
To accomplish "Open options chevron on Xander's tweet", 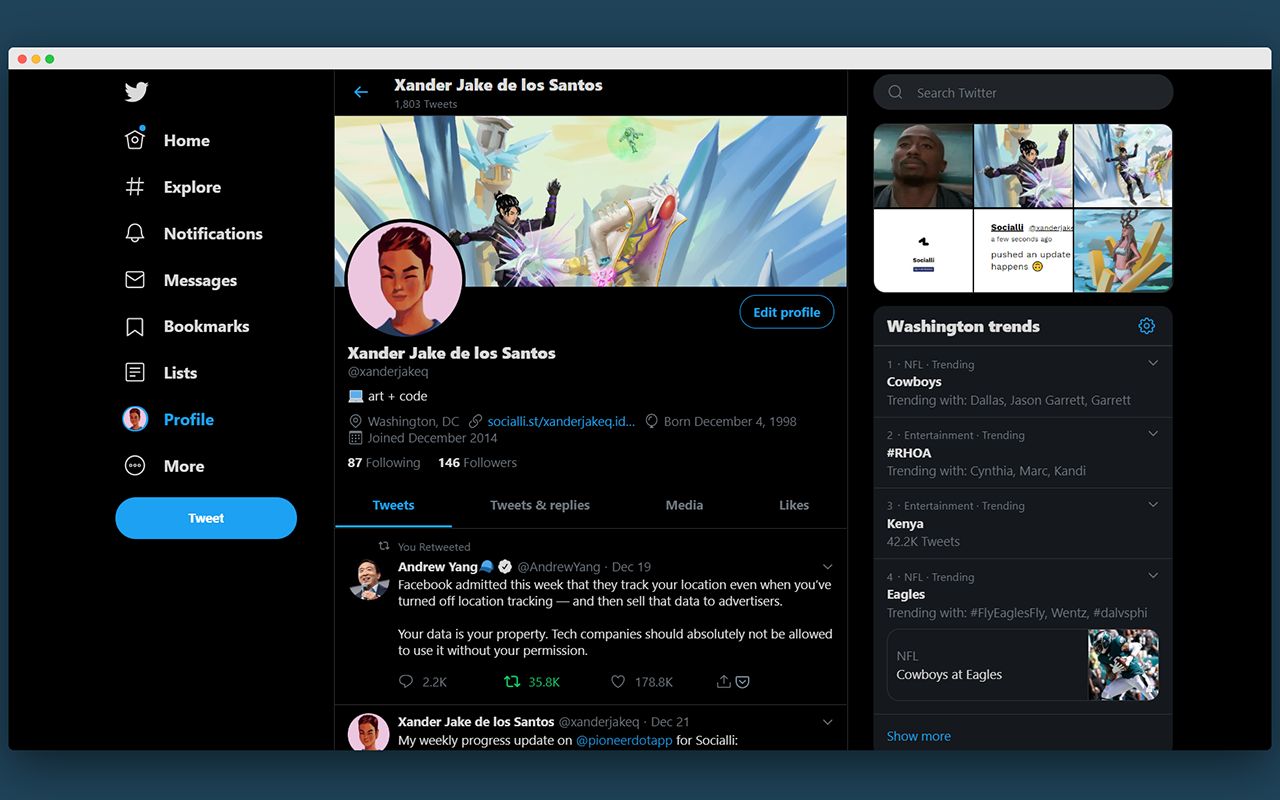I will pos(827,722).
